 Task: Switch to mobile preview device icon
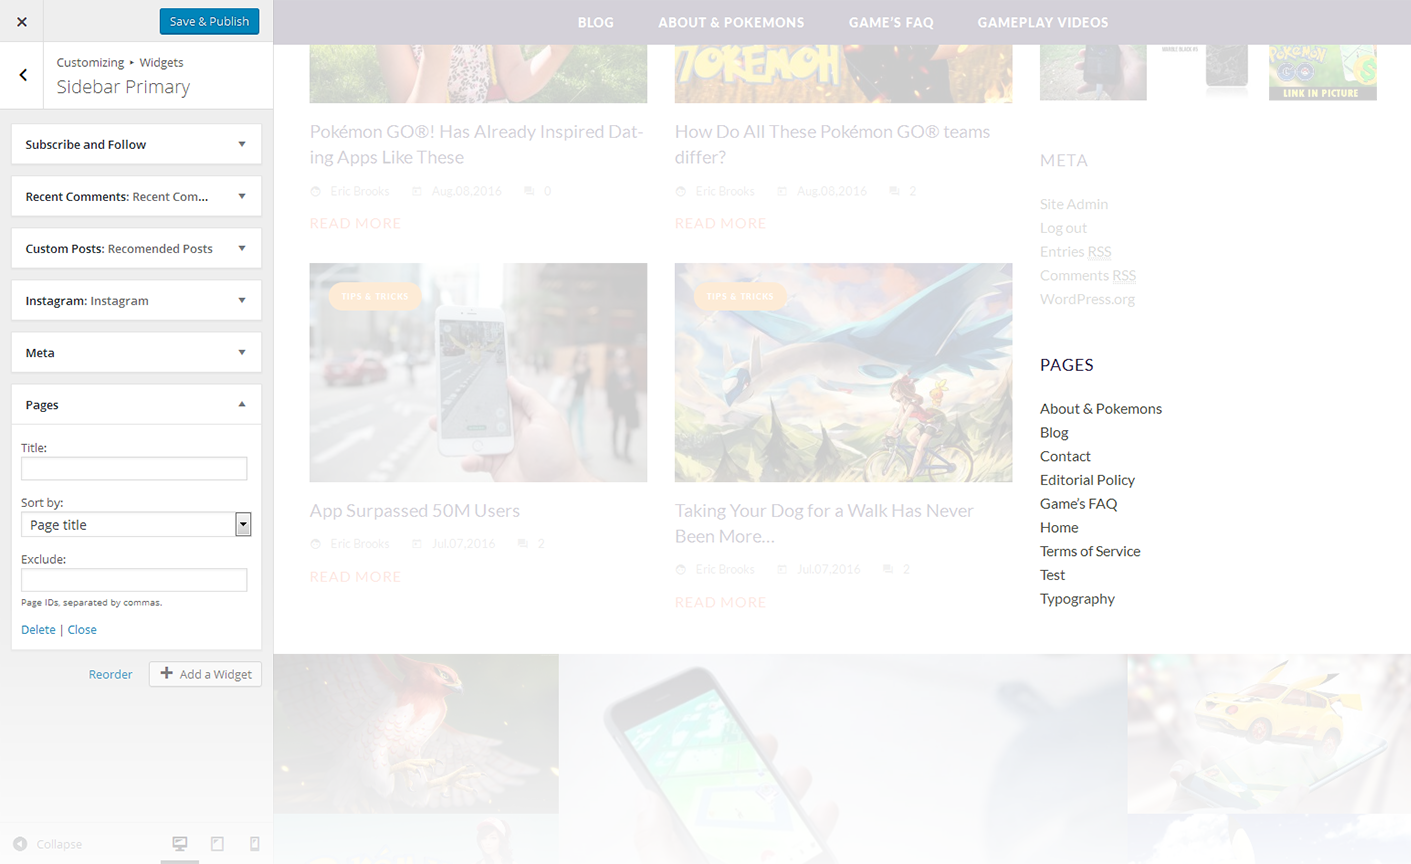254,844
